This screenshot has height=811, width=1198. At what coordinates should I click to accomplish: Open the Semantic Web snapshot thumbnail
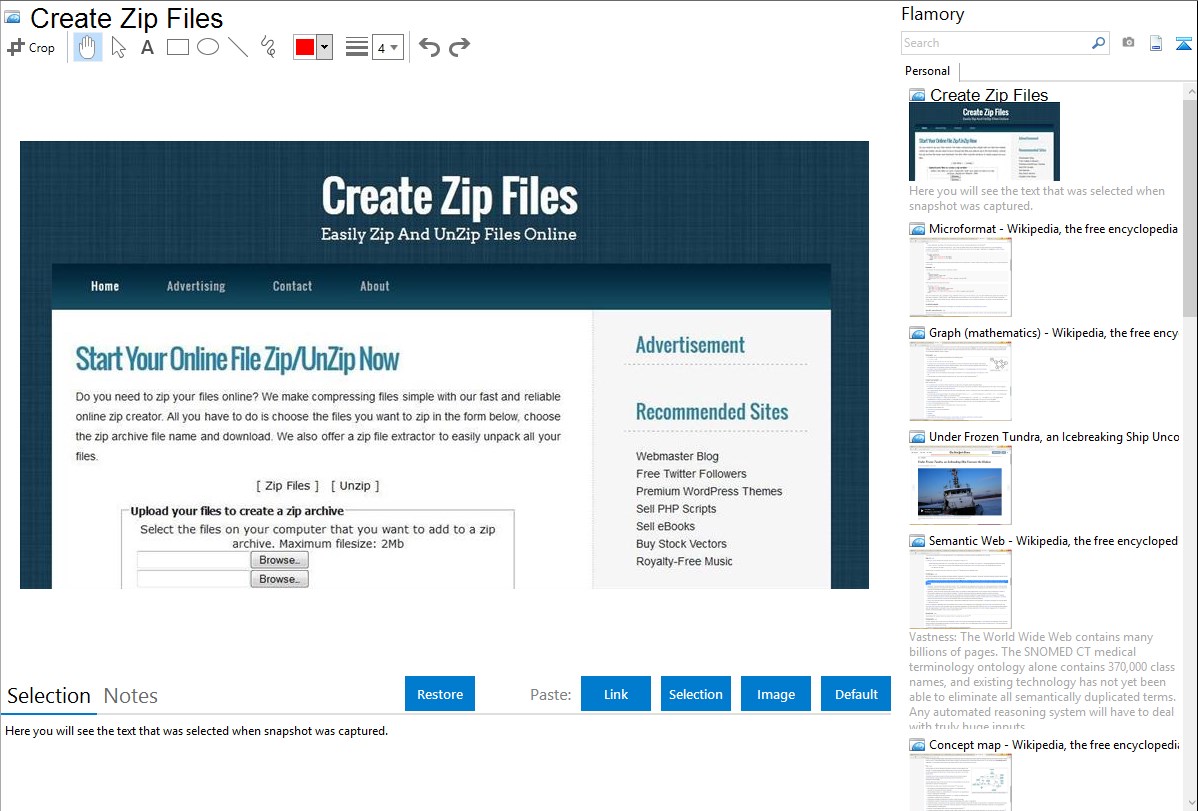coord(960,589)
